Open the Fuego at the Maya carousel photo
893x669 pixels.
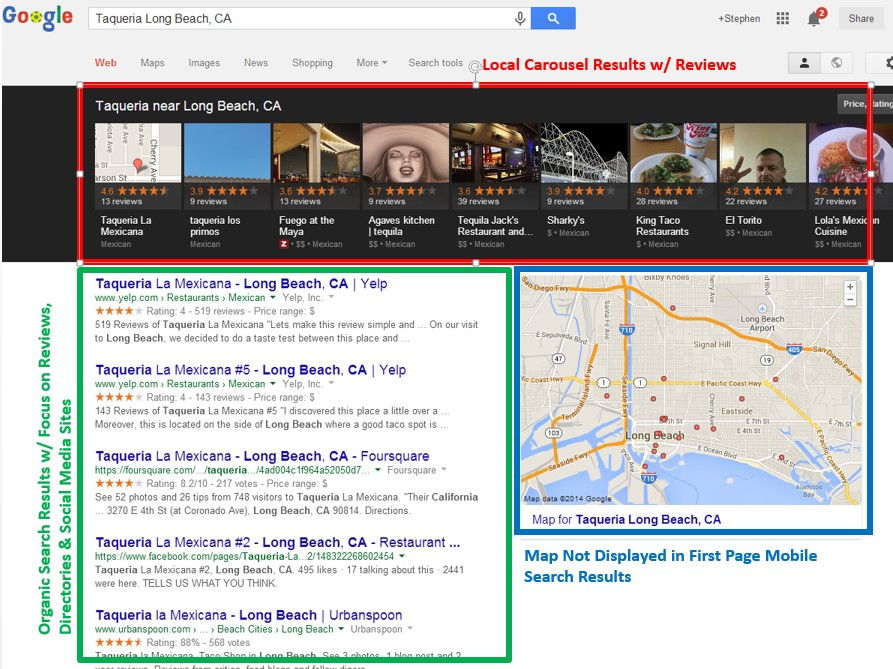click(x=316, y=153)
